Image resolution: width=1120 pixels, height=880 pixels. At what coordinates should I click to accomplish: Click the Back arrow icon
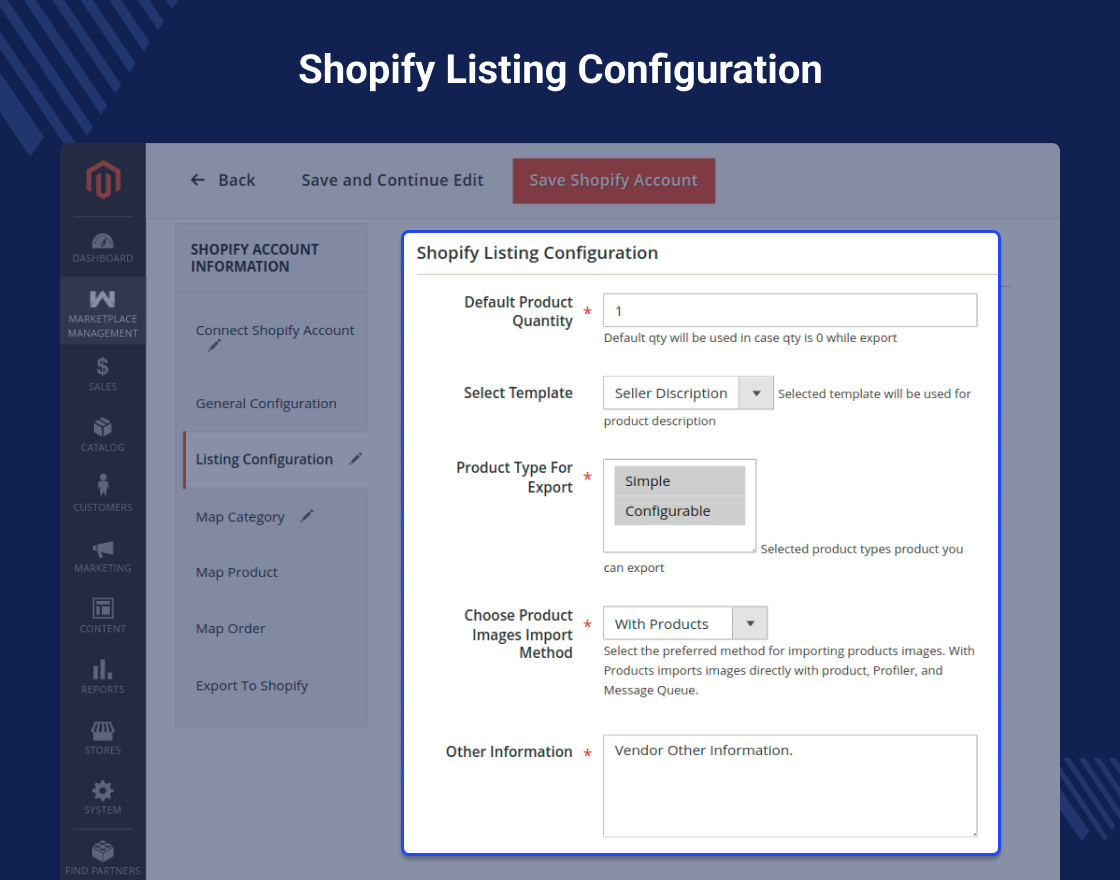pos(198,180)
